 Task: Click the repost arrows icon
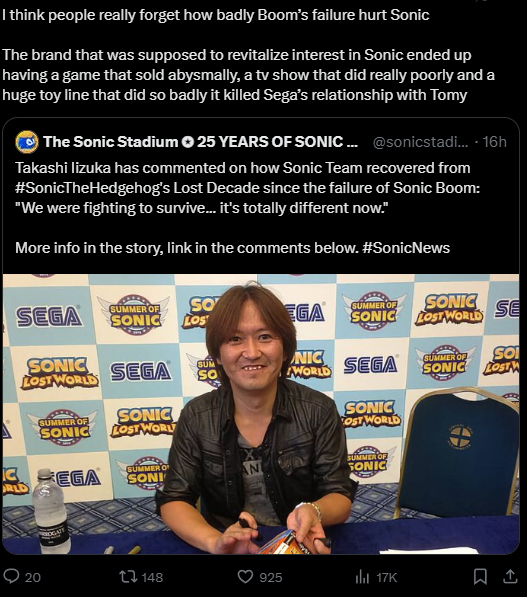click(x=128, y=576)
